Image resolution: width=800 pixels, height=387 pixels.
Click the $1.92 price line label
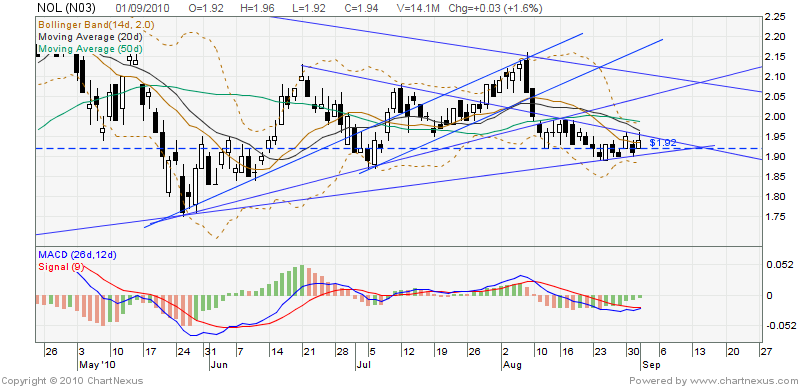[663, 143]
